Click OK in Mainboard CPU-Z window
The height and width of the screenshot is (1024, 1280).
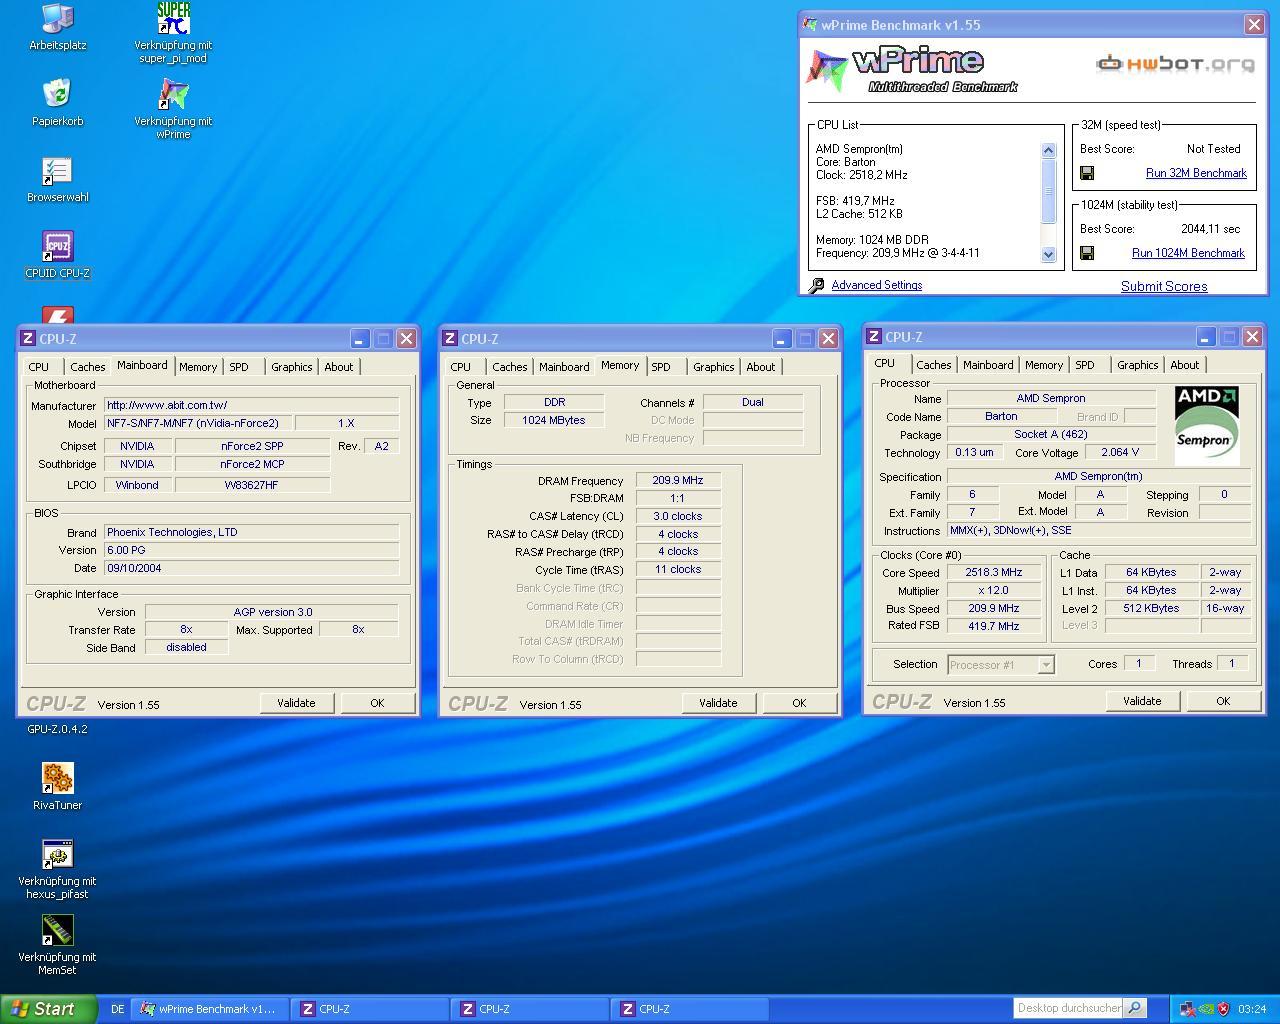click(x=377, y=703)
